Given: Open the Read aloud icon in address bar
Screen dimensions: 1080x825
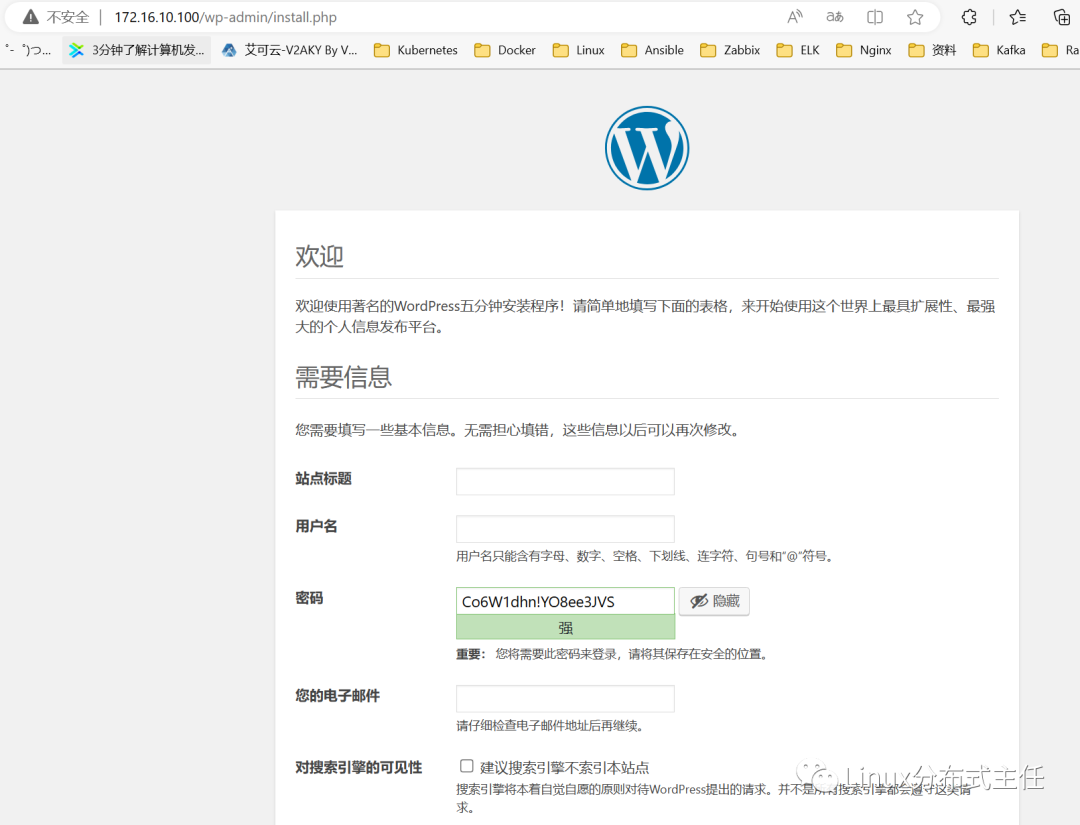Looking at the screenshot, I should pos(795,17).
